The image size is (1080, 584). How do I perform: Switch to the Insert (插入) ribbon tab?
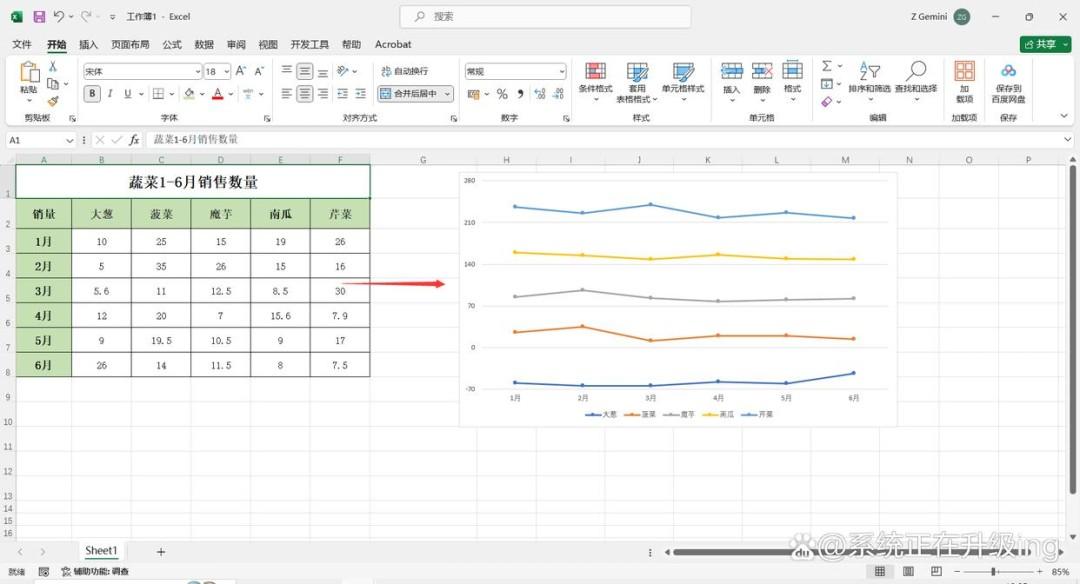point(88,44)
